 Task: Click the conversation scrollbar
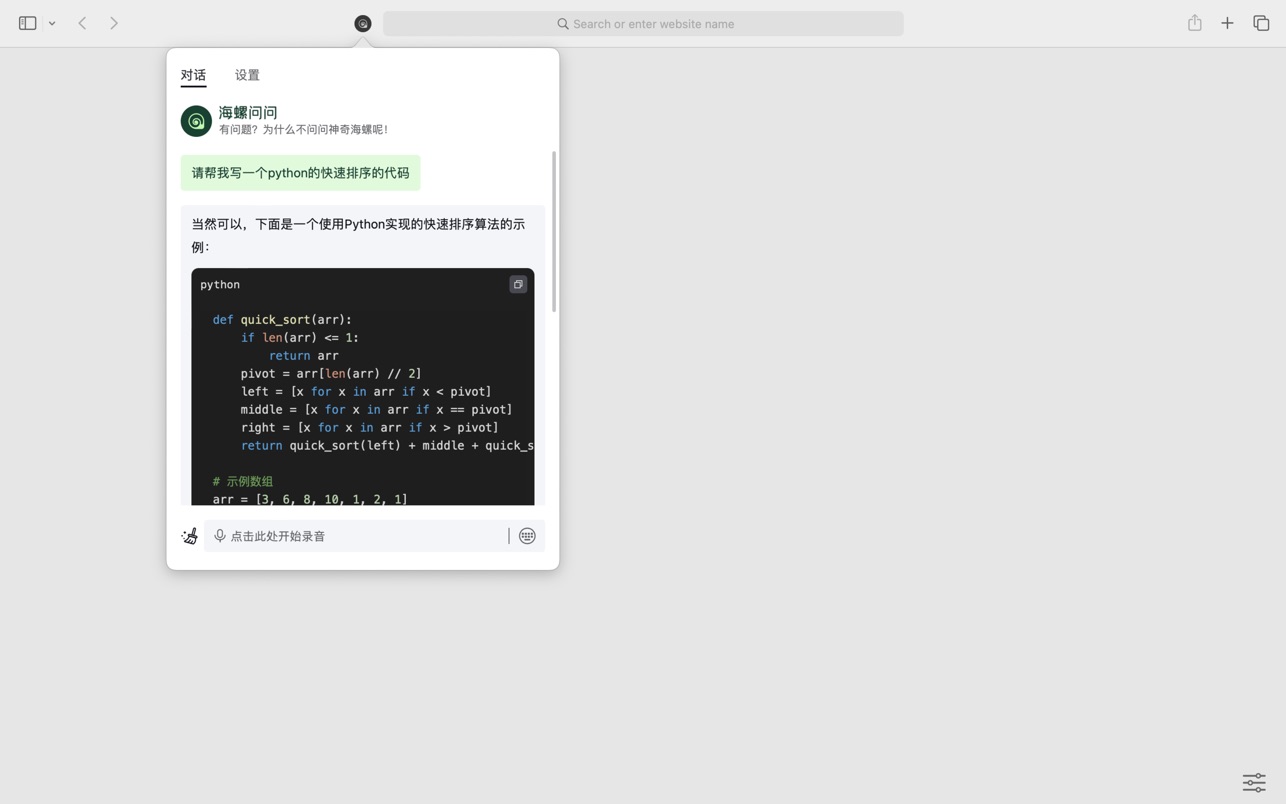click(554, 232)
